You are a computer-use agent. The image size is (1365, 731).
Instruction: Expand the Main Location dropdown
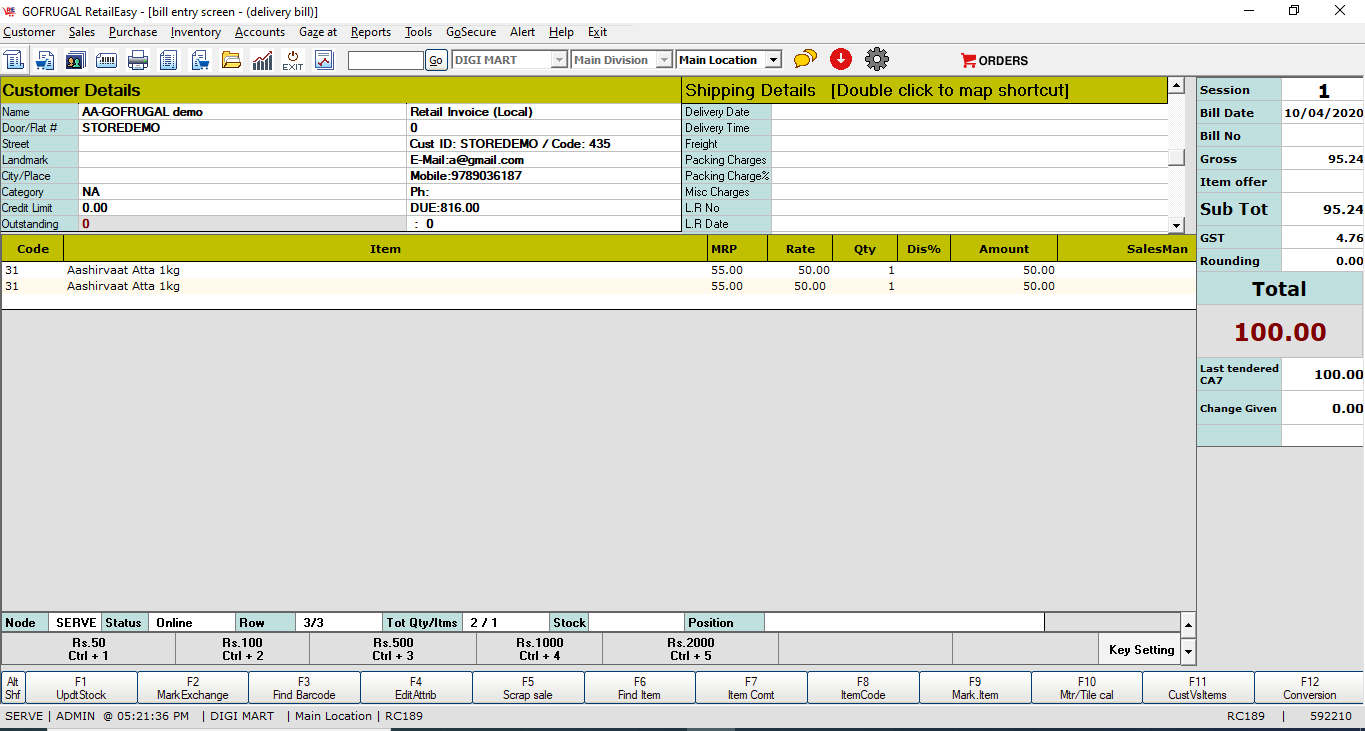(773, 60)
